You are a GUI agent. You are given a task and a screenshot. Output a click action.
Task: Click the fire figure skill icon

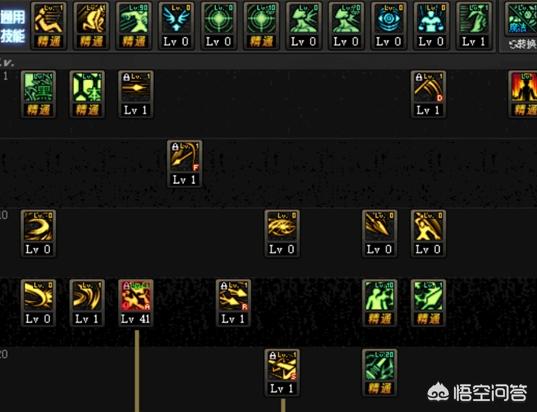523,94
